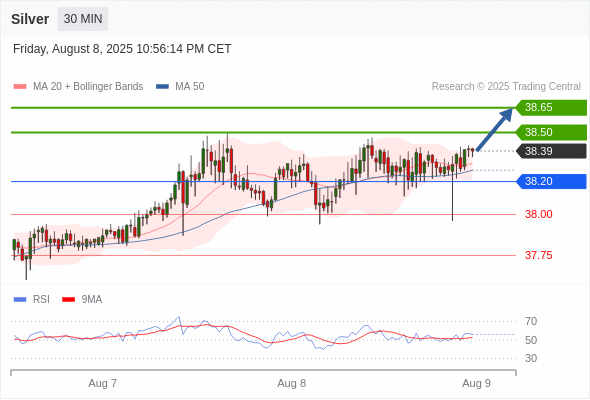Click the MA 50 legend color swatch
Viewport: 590px width, 400px height.
pos(162,87)
